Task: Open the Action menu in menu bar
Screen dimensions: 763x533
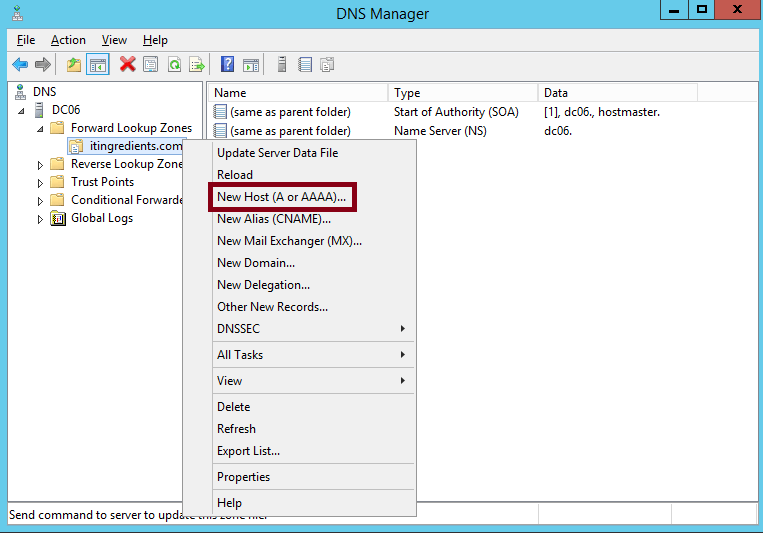Action: click(x=68, y=40)
